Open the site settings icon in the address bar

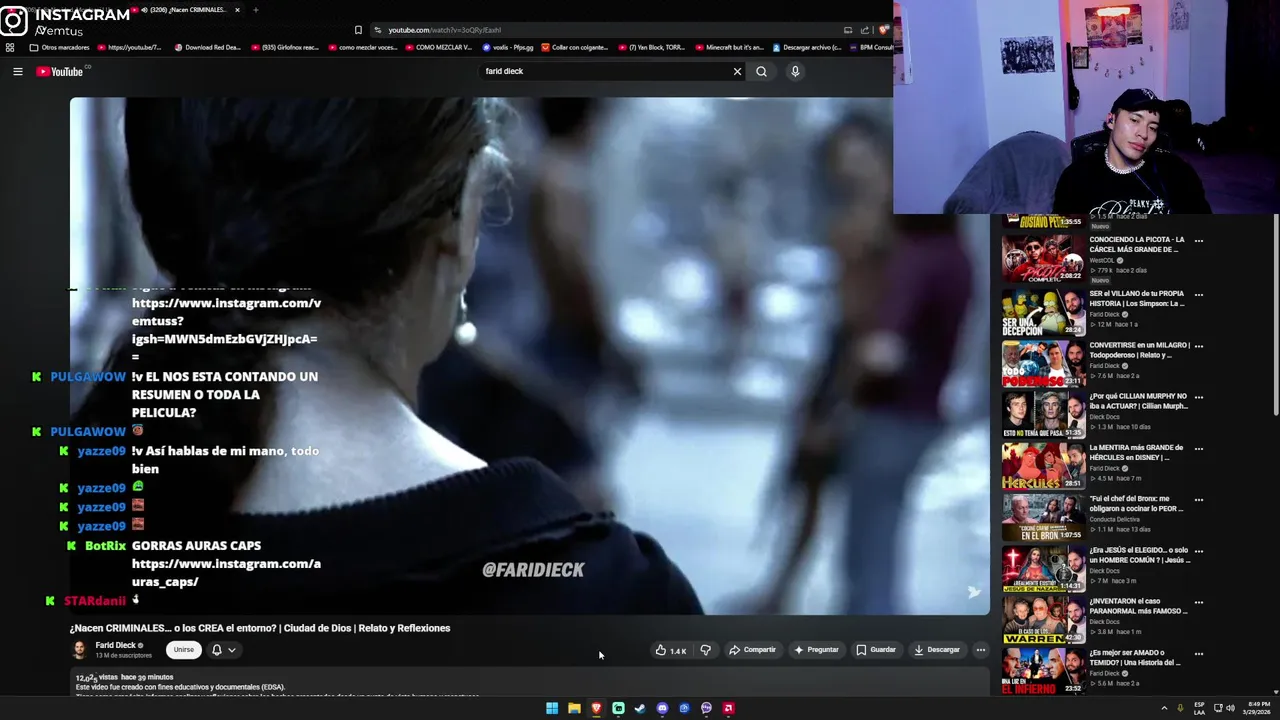(x=377, y=30)
